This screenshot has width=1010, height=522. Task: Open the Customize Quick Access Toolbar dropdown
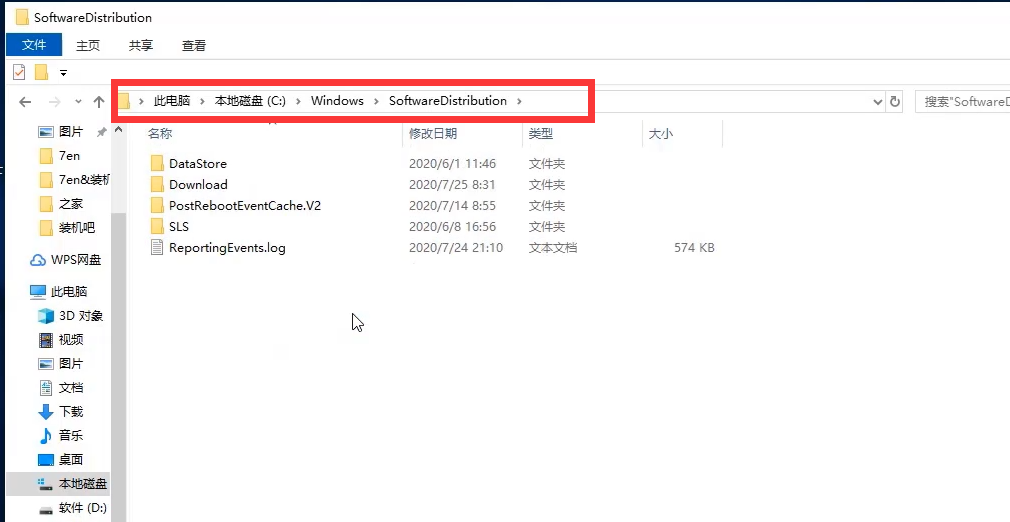point(63,72)
